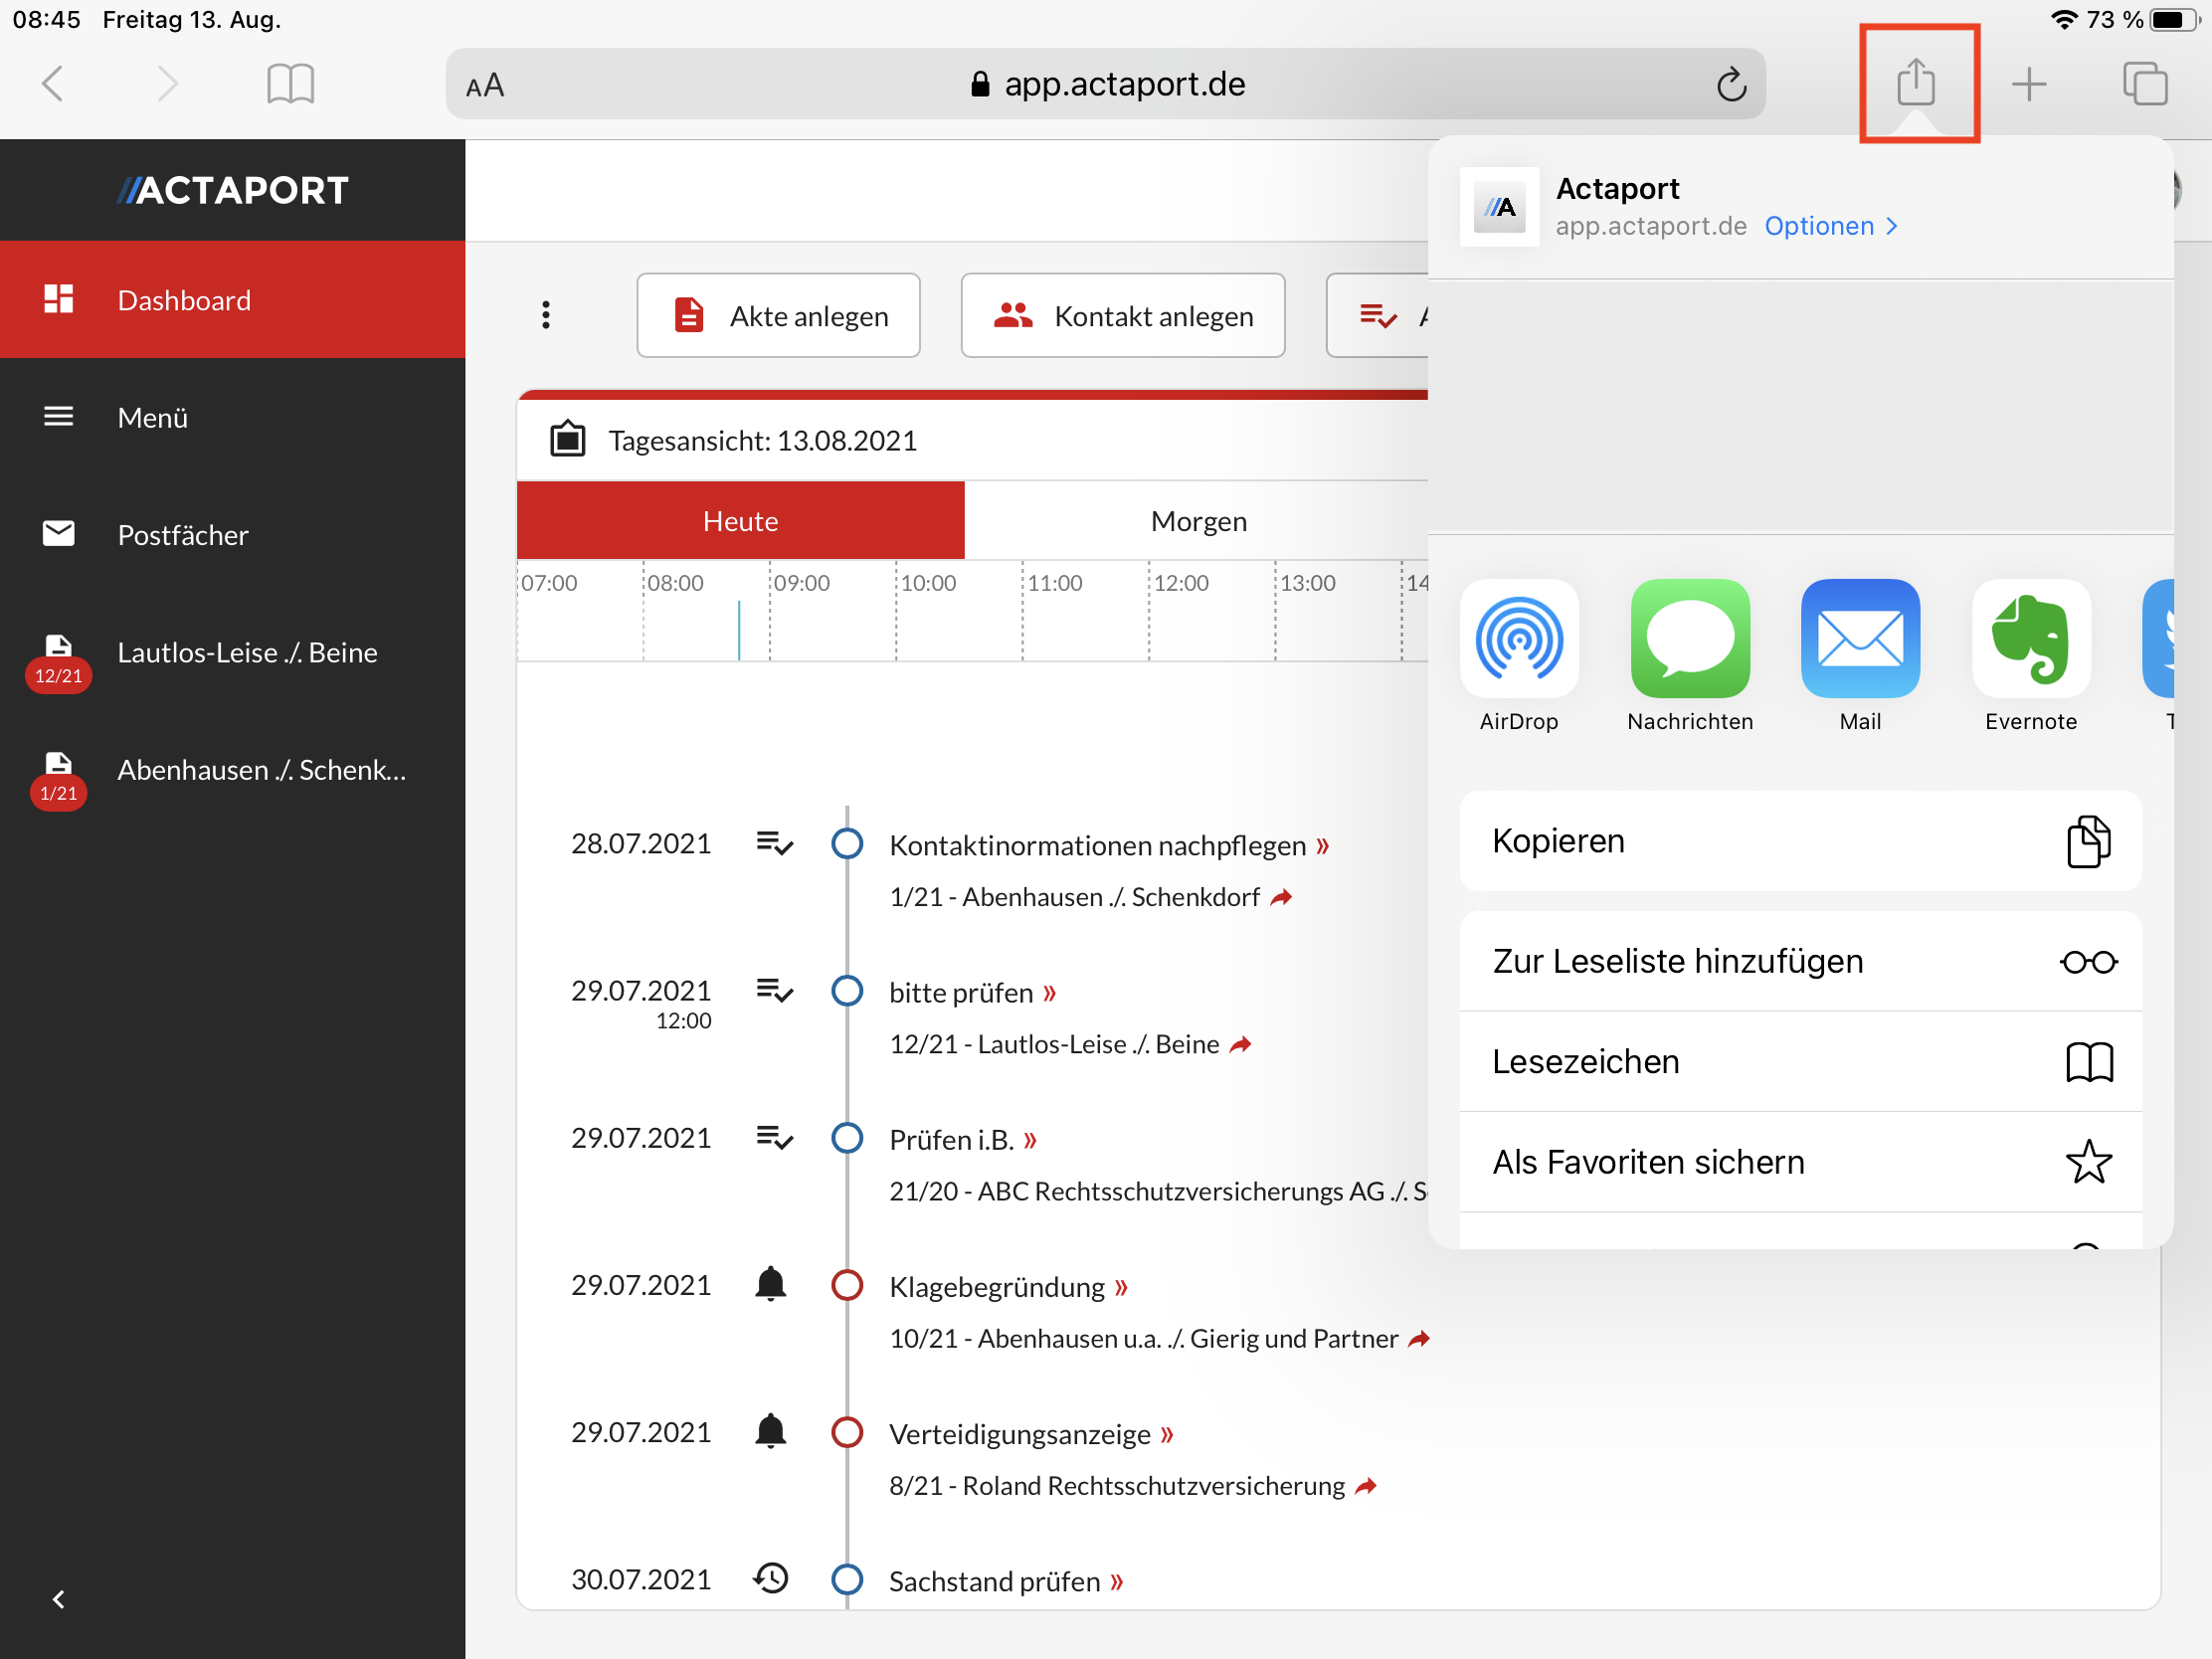Tap Kopieren in share sheet
This screenshot has width=2212, height=1659.
click(1799, 841)
